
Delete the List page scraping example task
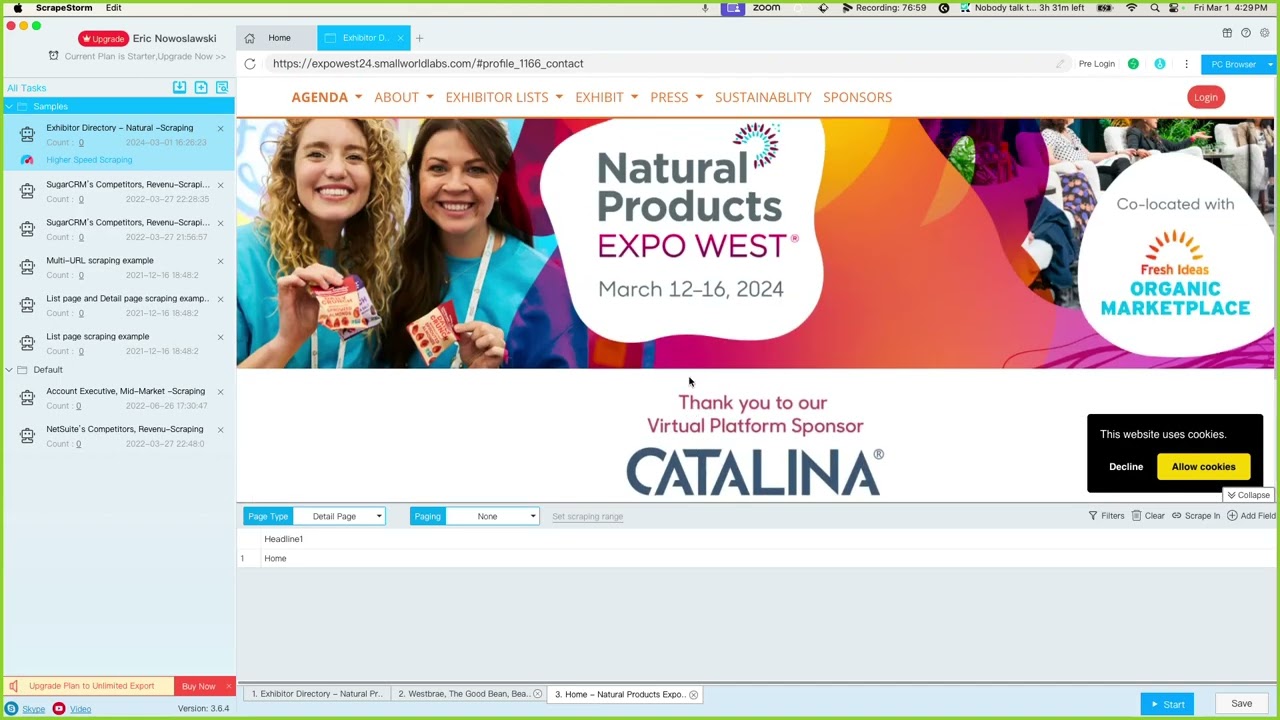(x=221, y=337)
